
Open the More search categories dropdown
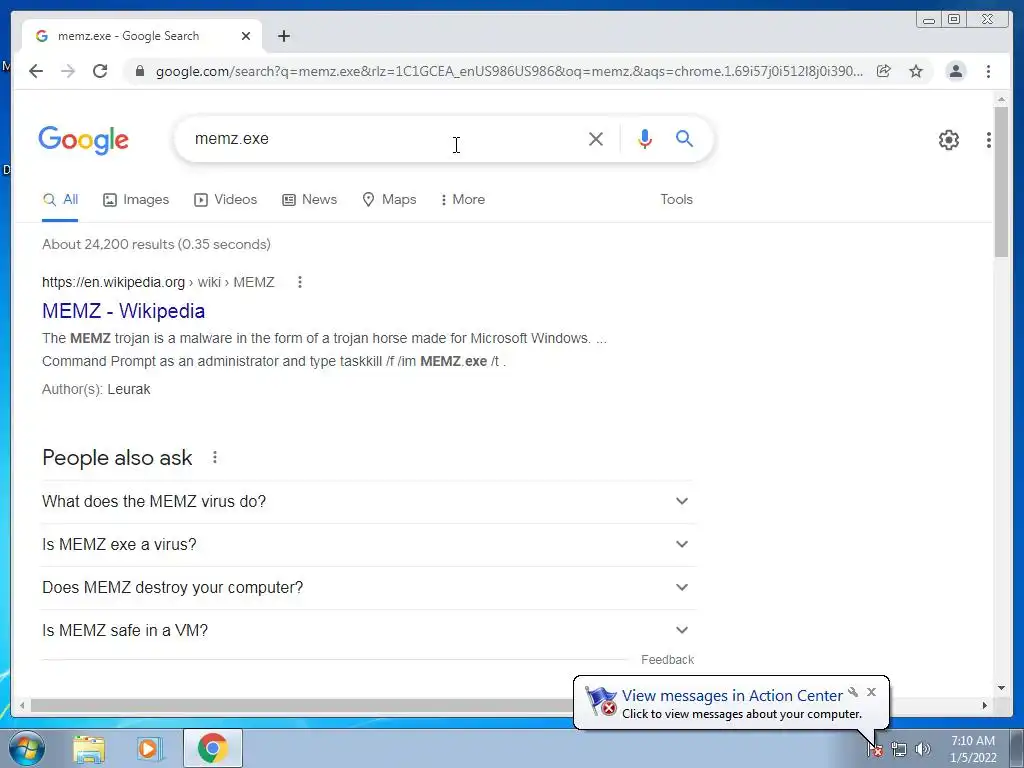tap(462, 200)
